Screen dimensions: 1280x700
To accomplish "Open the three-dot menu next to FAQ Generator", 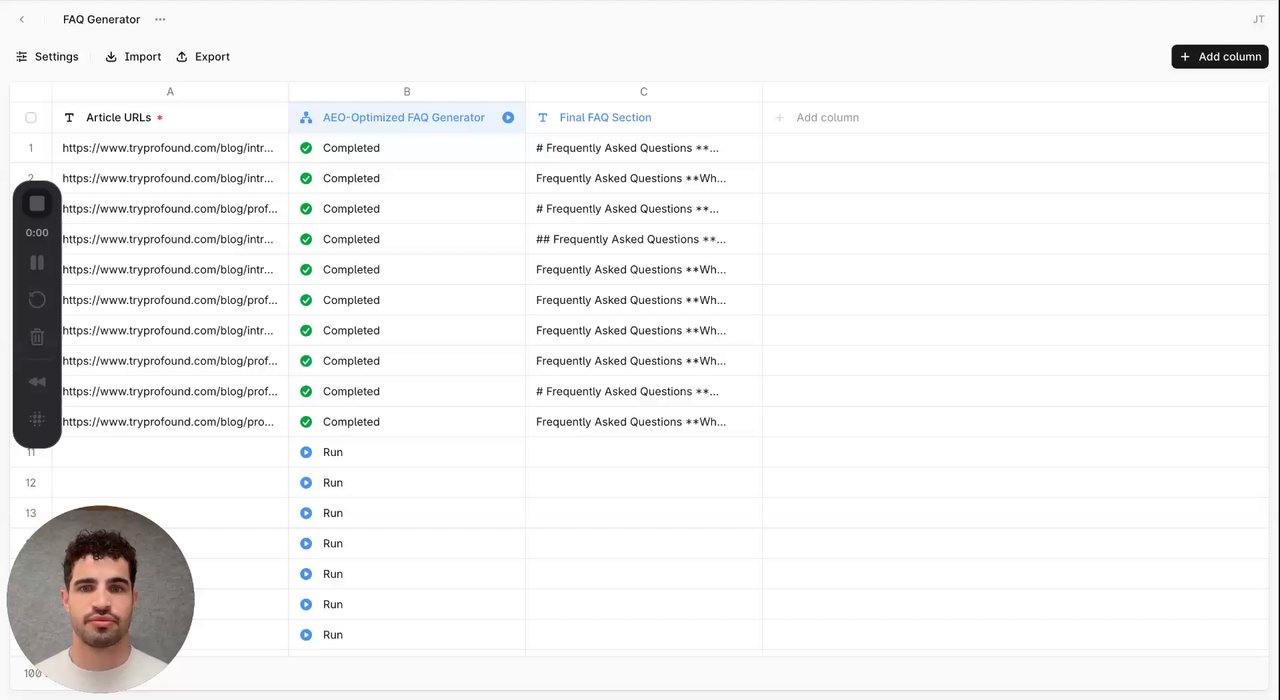I will tap(160, 19).
